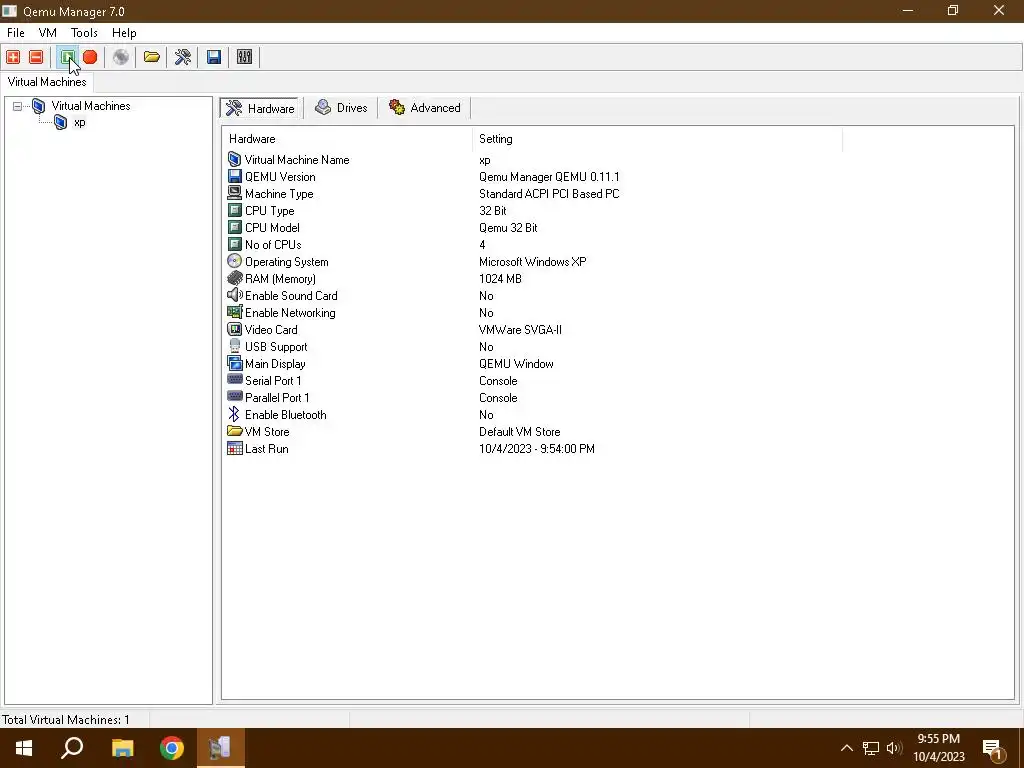Screen dimensions: 1024x768
Task: Click the taskbar clock showing 9:55 PM
Action: click(938, 748)
